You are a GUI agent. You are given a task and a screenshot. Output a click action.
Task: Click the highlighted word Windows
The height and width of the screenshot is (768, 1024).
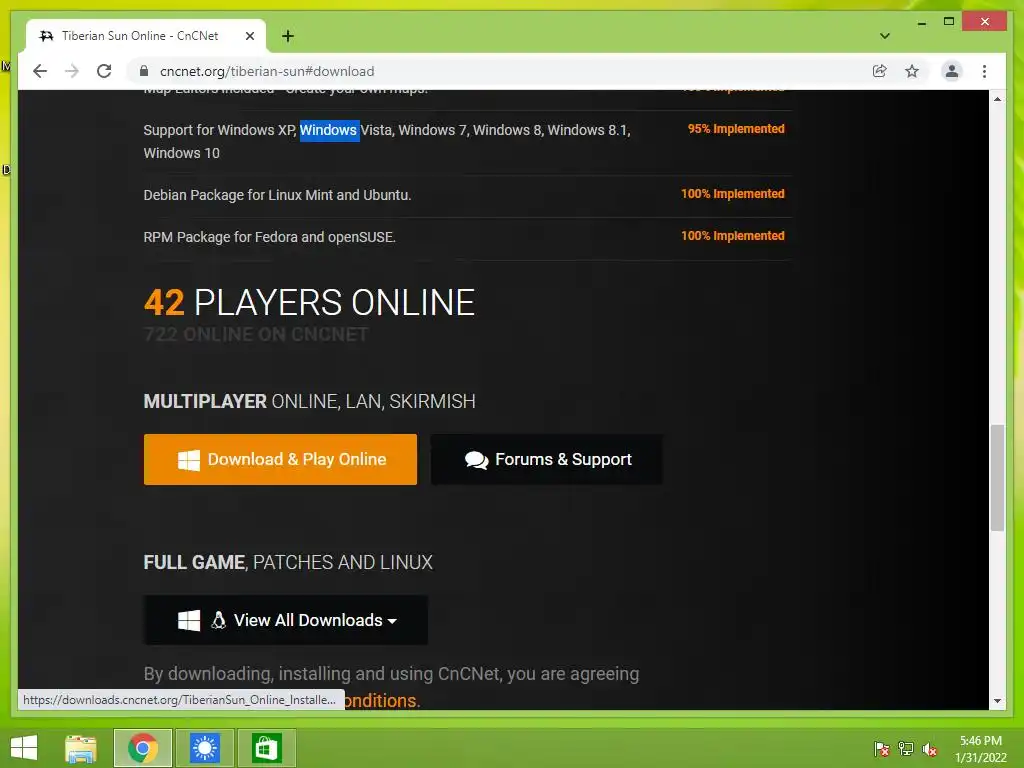click(329, 130)
